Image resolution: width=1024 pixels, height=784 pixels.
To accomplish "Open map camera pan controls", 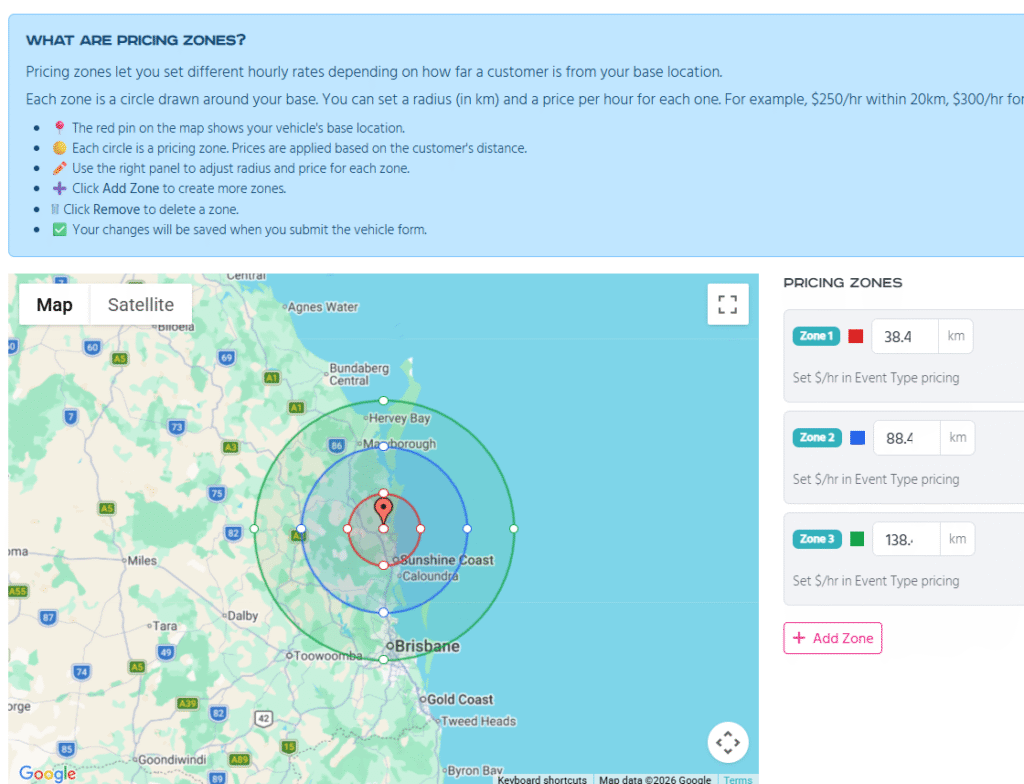I will coord(728,742).
